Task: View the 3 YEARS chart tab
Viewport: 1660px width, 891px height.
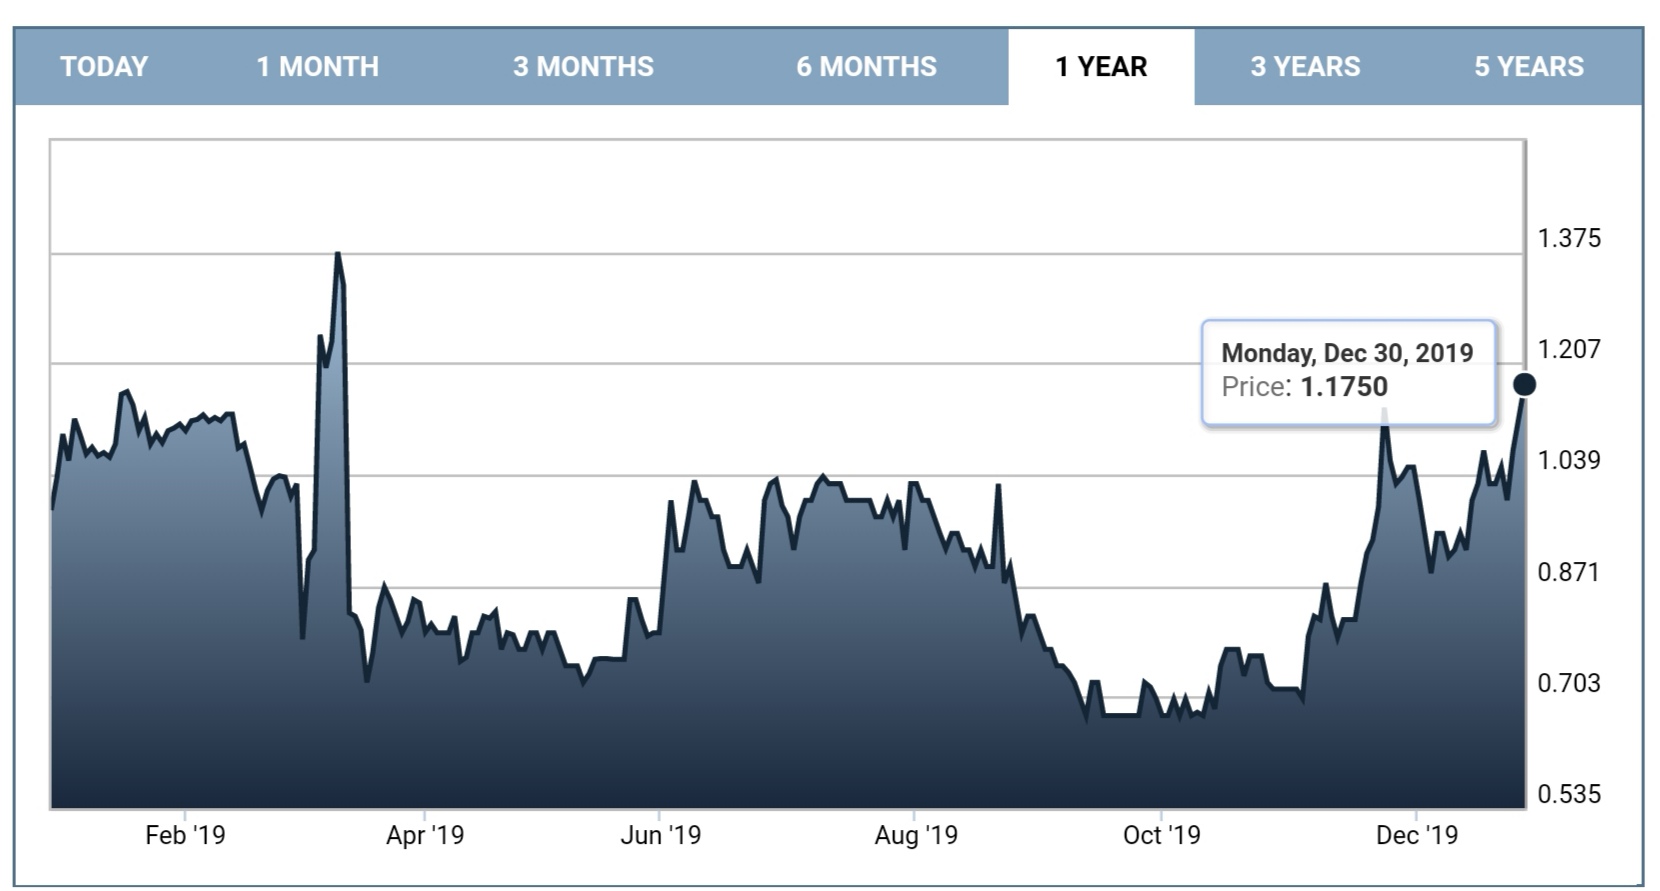Action: [x=1305, y=67]
